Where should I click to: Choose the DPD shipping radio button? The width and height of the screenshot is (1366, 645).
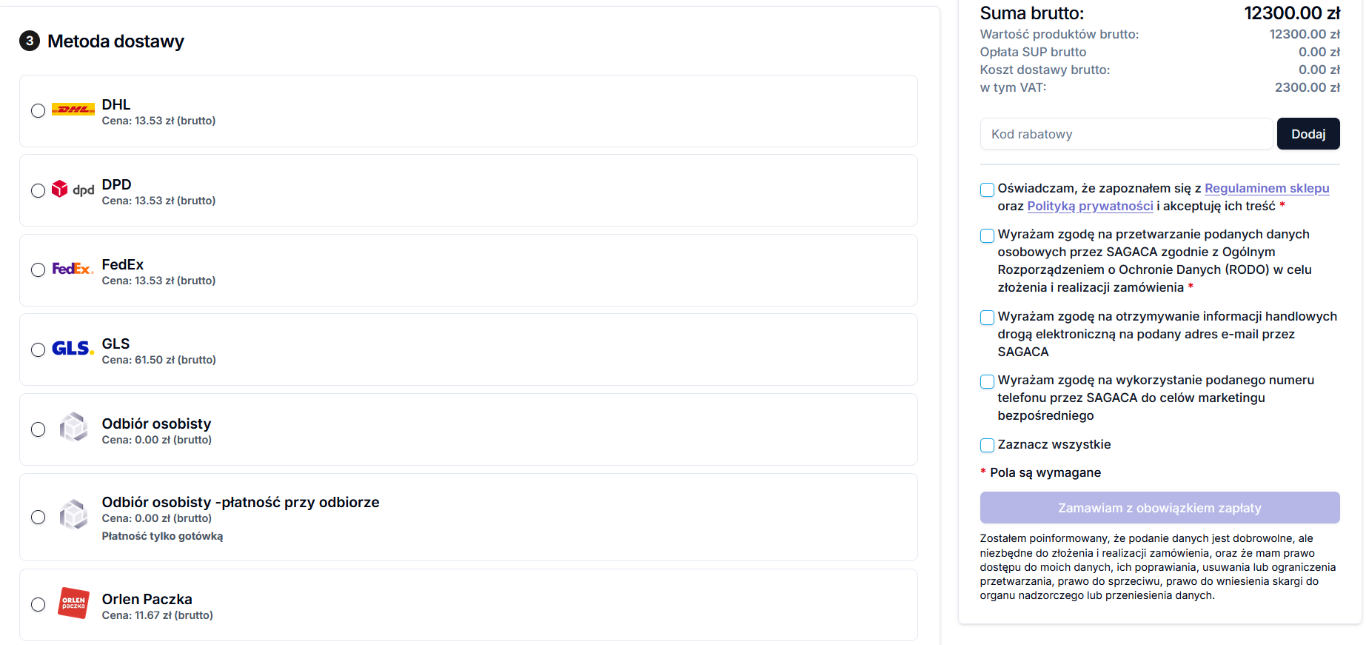click(38, 191)
